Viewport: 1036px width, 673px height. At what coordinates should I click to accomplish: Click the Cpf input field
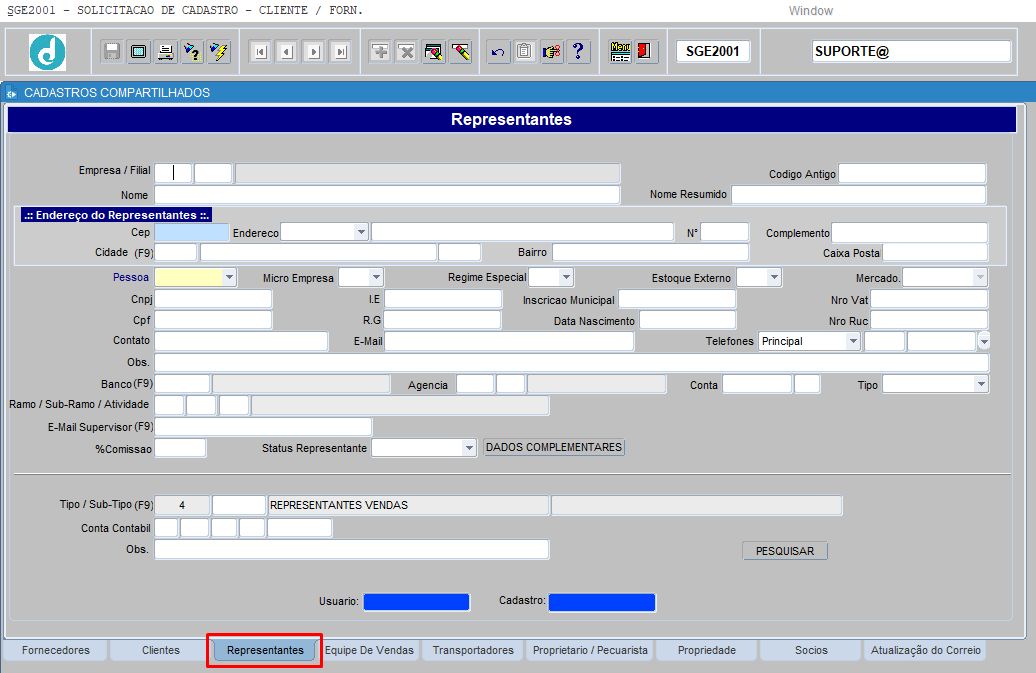click(x=213, y=320)
